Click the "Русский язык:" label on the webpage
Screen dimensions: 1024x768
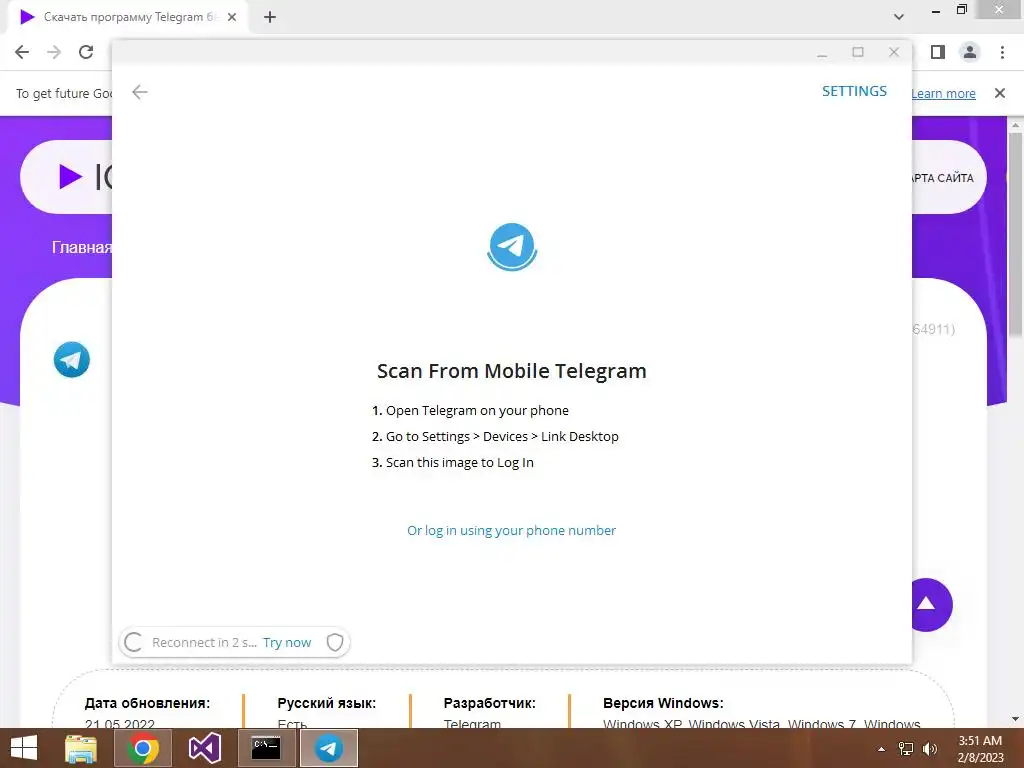(327, 703)
